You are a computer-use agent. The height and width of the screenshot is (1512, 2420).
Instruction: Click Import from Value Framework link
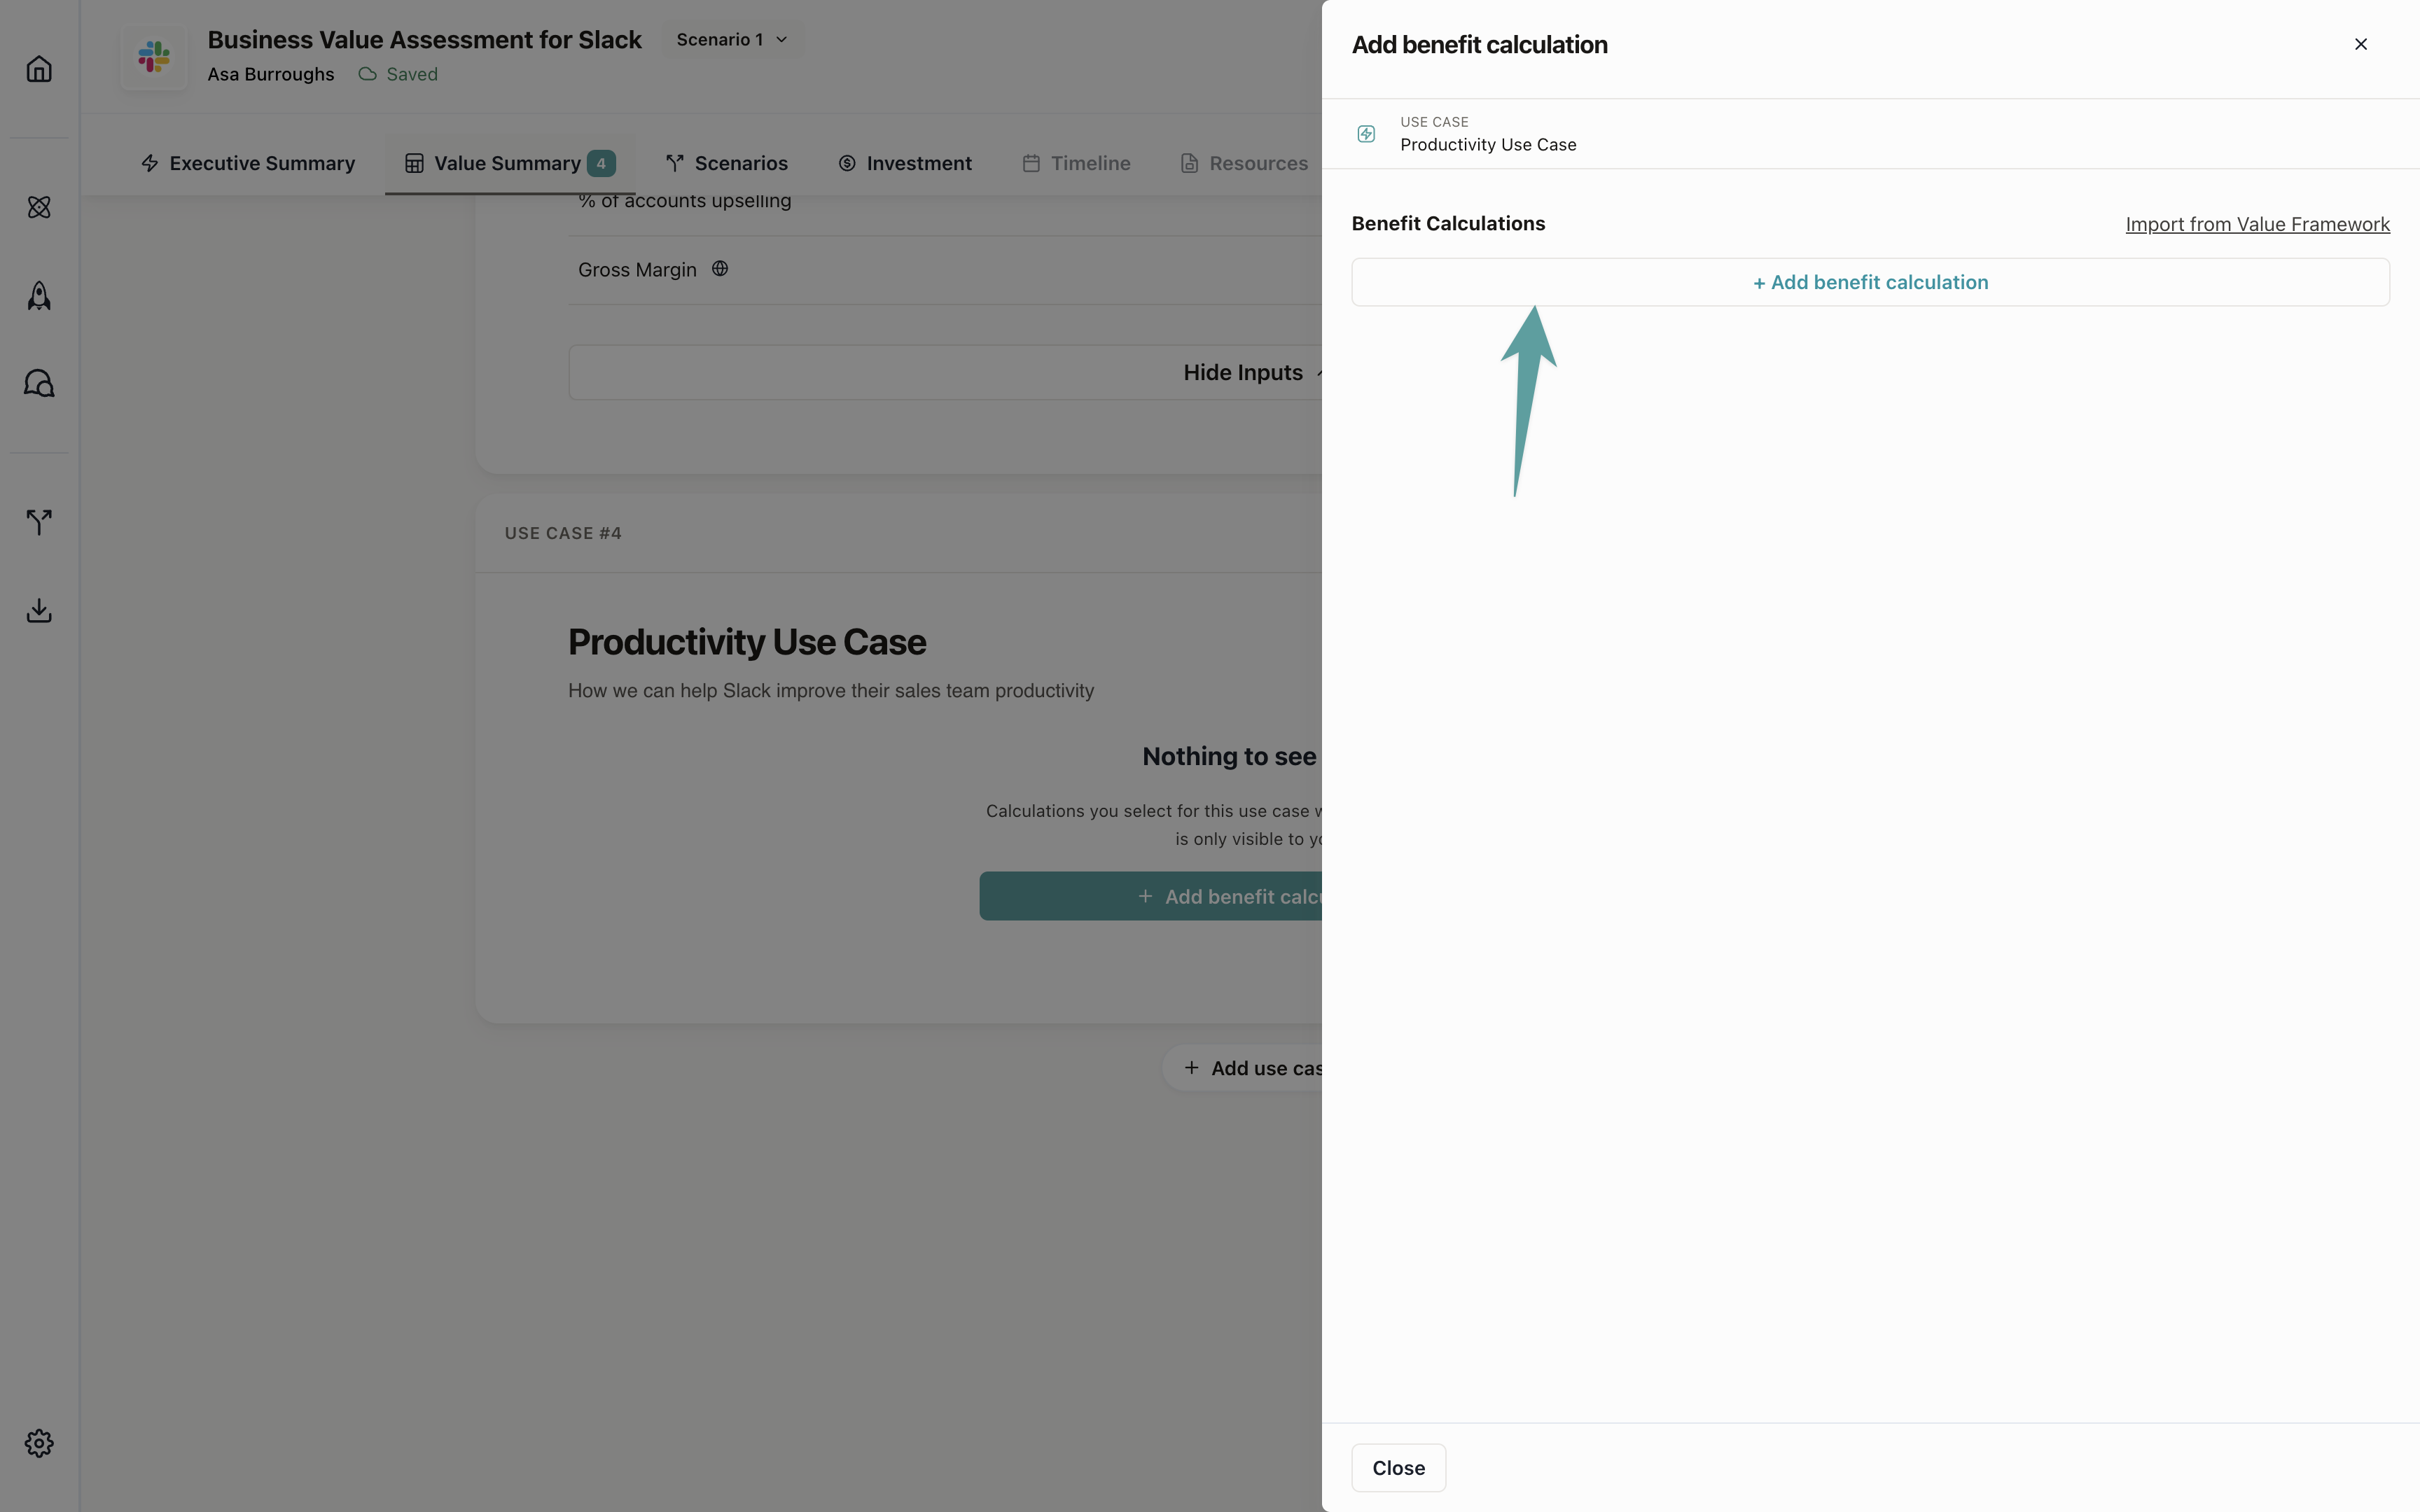pyautogui.click(x=2257, y=224)
